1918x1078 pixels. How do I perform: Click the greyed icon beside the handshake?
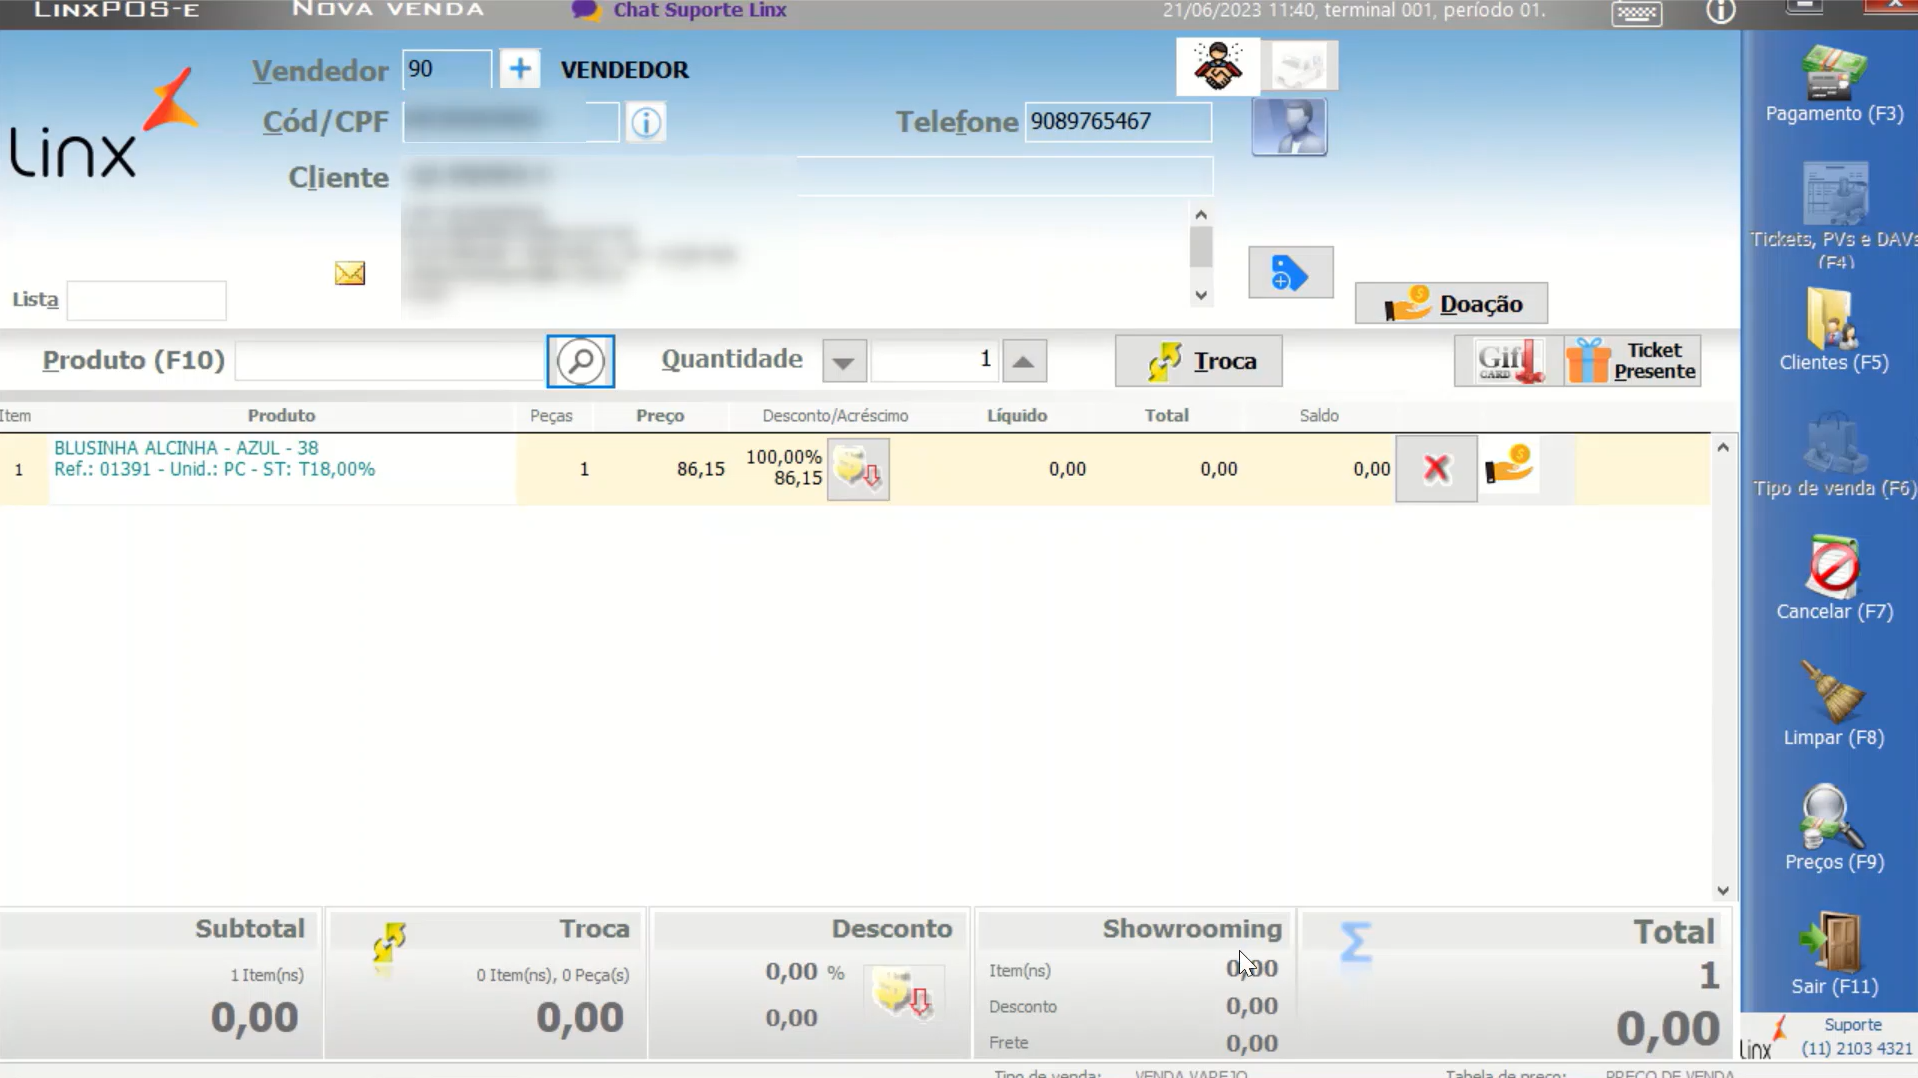[x=1299, y=66]
